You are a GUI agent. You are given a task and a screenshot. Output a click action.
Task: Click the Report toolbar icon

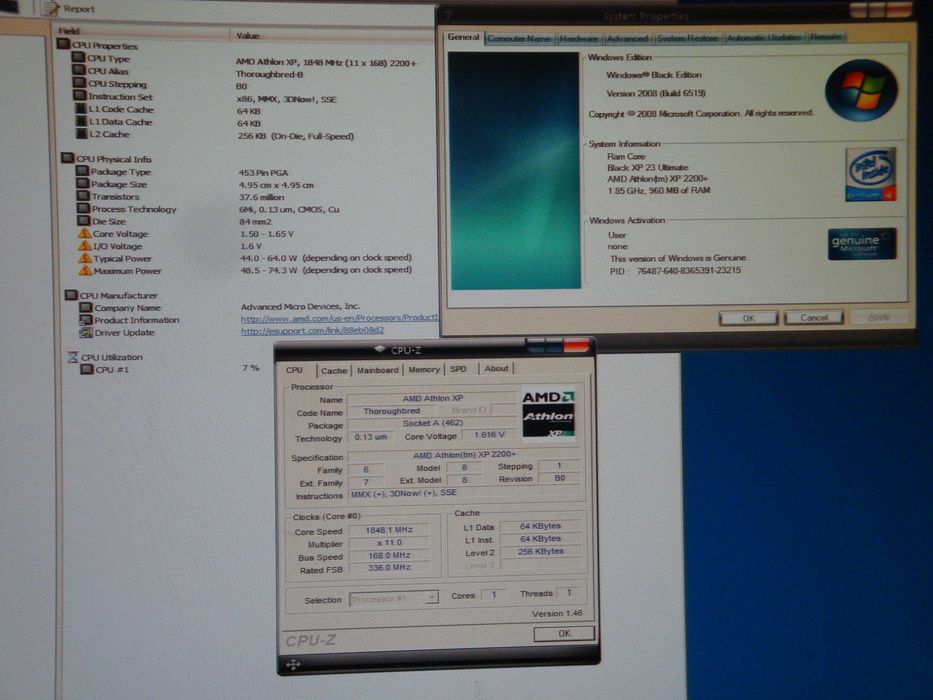52,8
